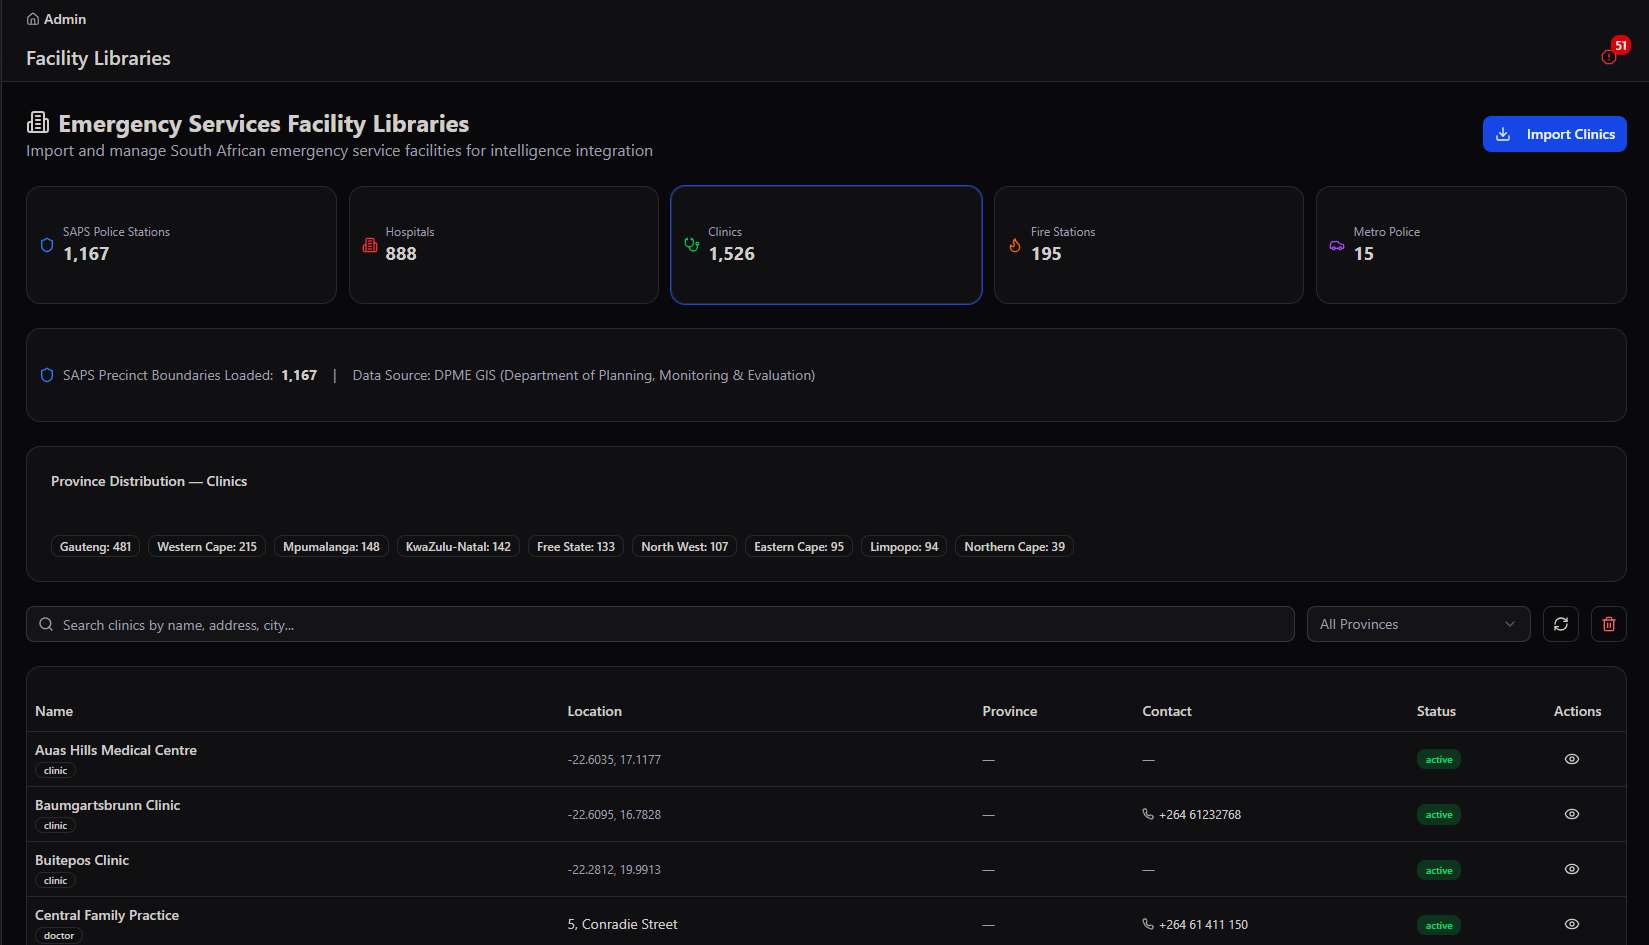1649x945 pixels.
Task: Click the car icon in Metro Police card
Action: pyautogui.click(x=1337, y=245)
